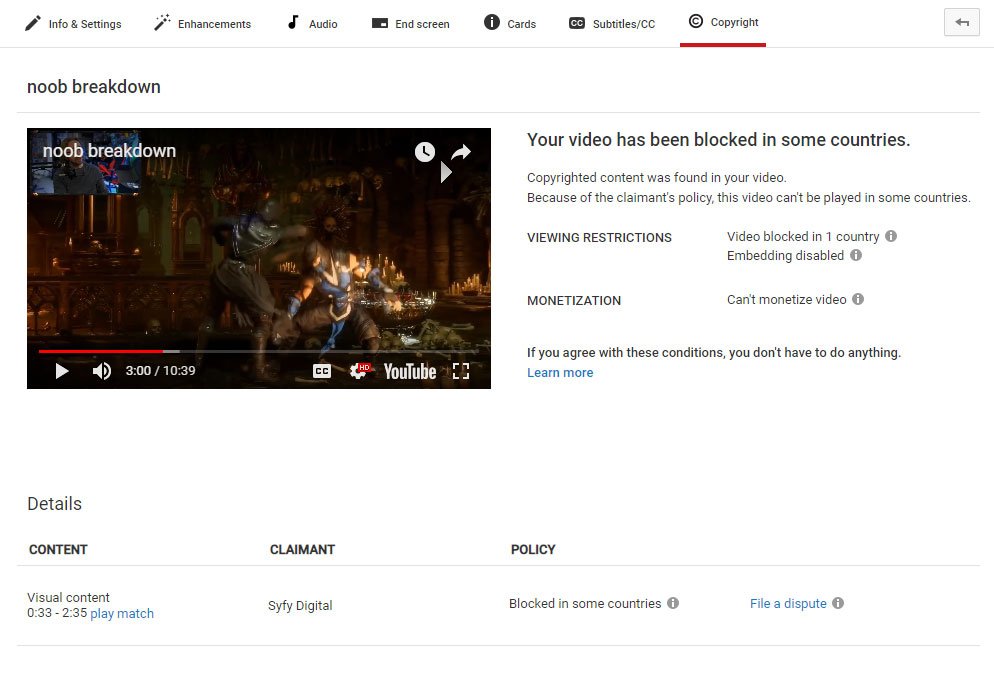Click File a dispute link
The width and height of the screenshot is (994, 675).
[x=788, y=603]
